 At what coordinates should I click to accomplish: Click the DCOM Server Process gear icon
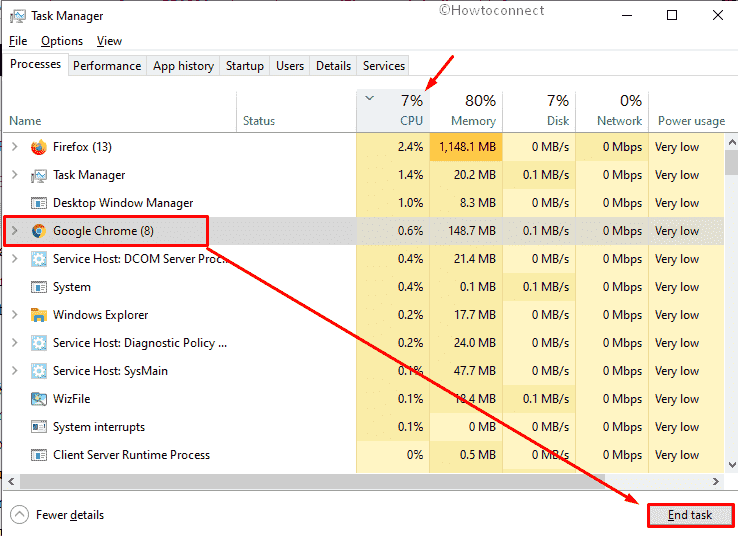39,259
